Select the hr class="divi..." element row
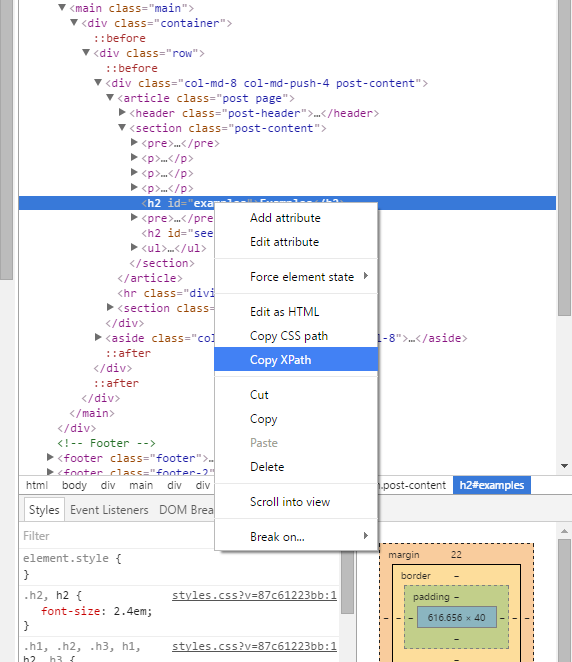 [x=166, y=293]
